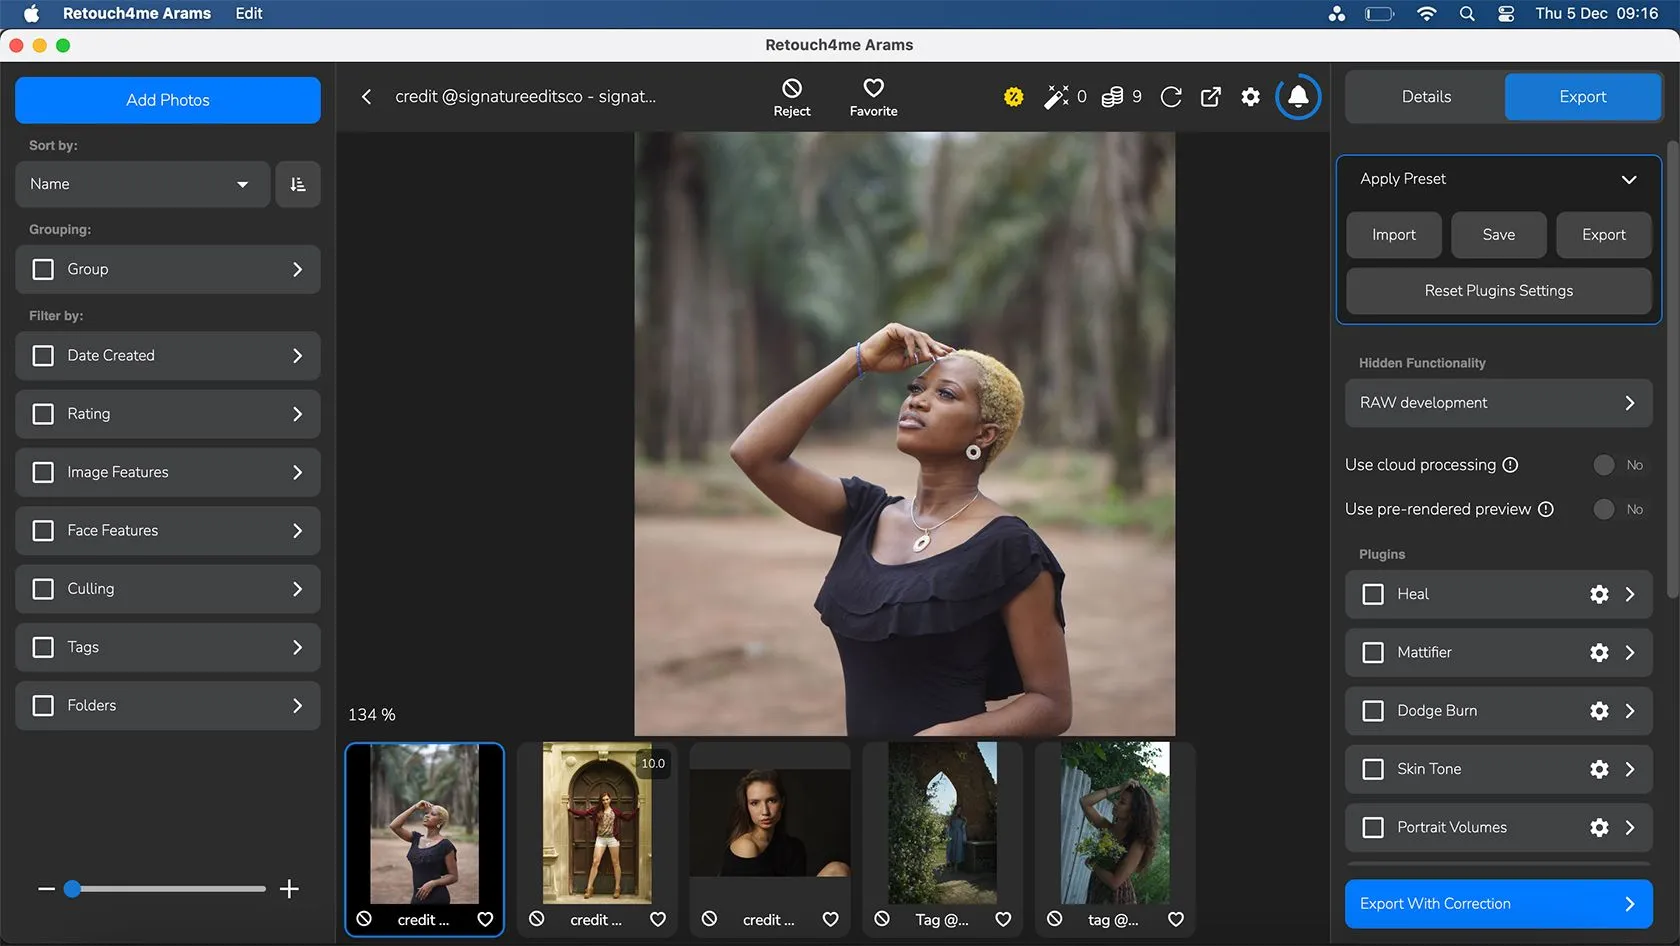
Task: Open Spotlight search in menu bar
Action: point(1467,14)
